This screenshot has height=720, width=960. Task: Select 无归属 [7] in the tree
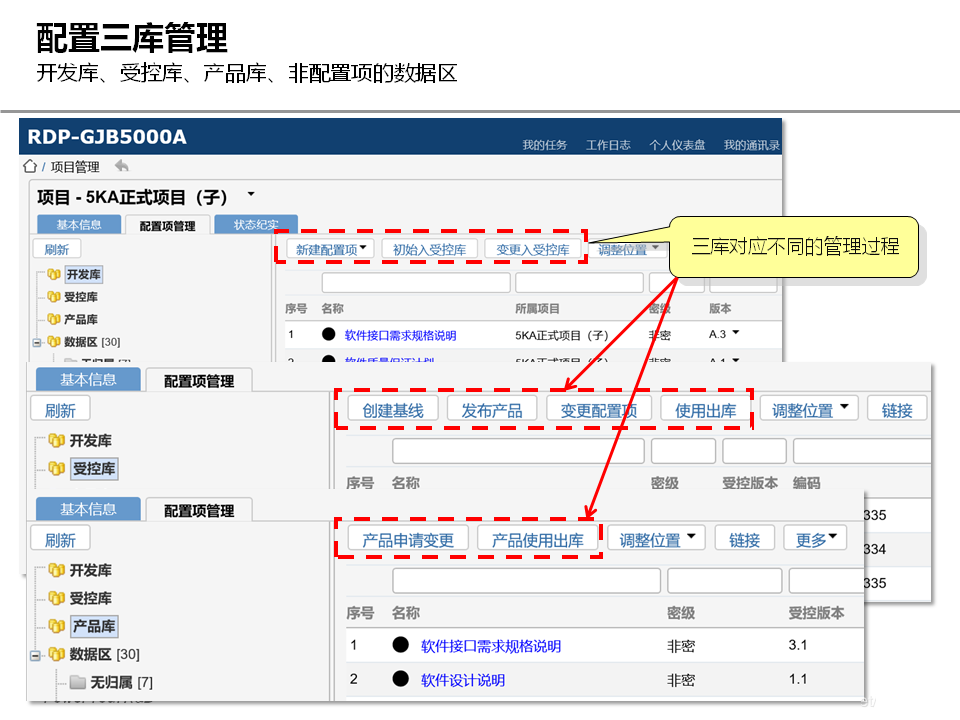(121, 681)
